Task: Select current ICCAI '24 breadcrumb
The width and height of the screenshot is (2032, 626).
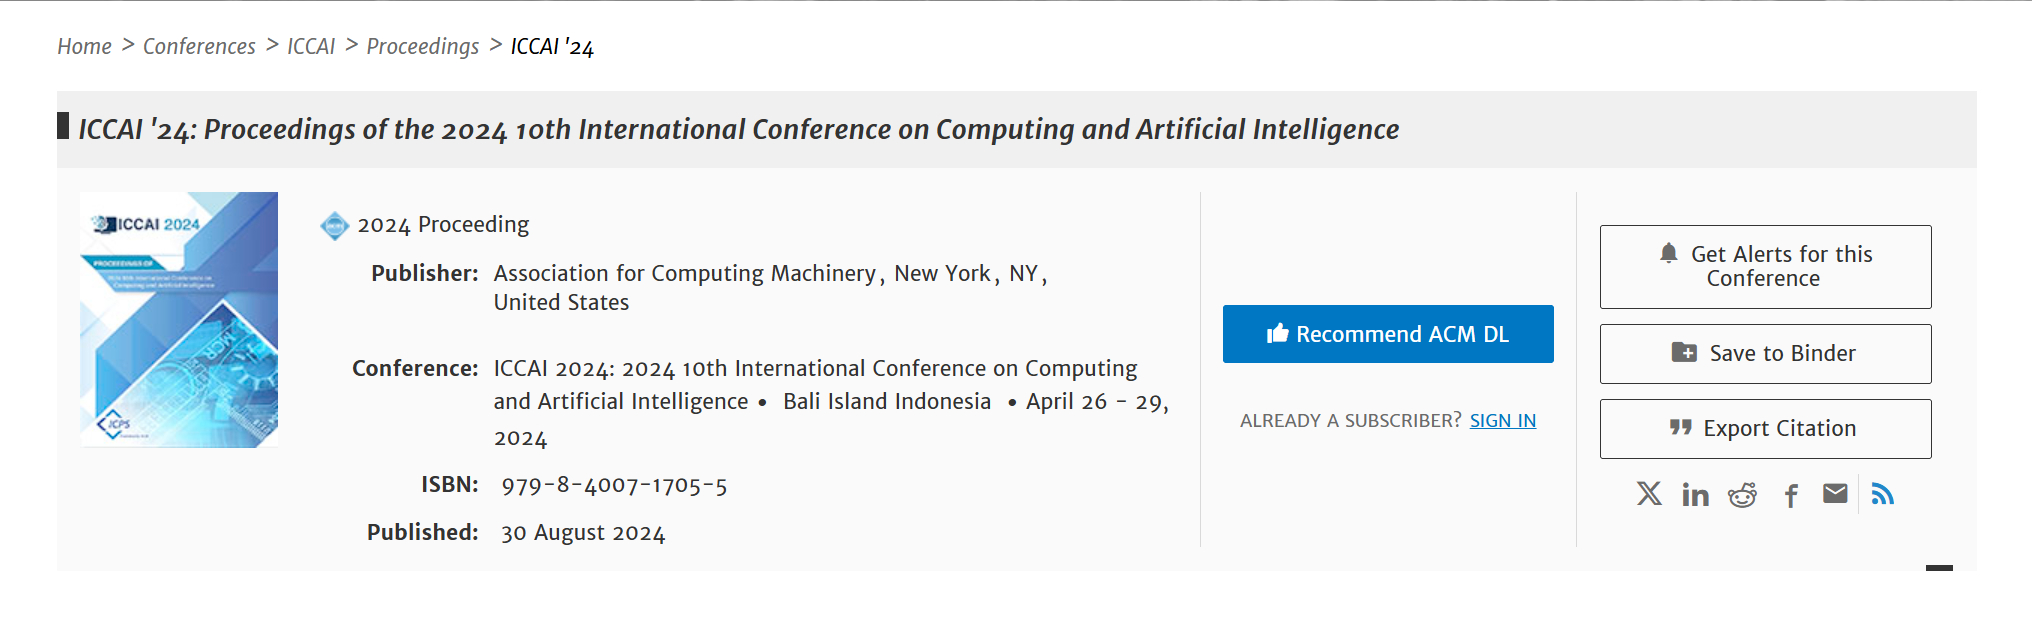Action: click(x=552, y=47)
